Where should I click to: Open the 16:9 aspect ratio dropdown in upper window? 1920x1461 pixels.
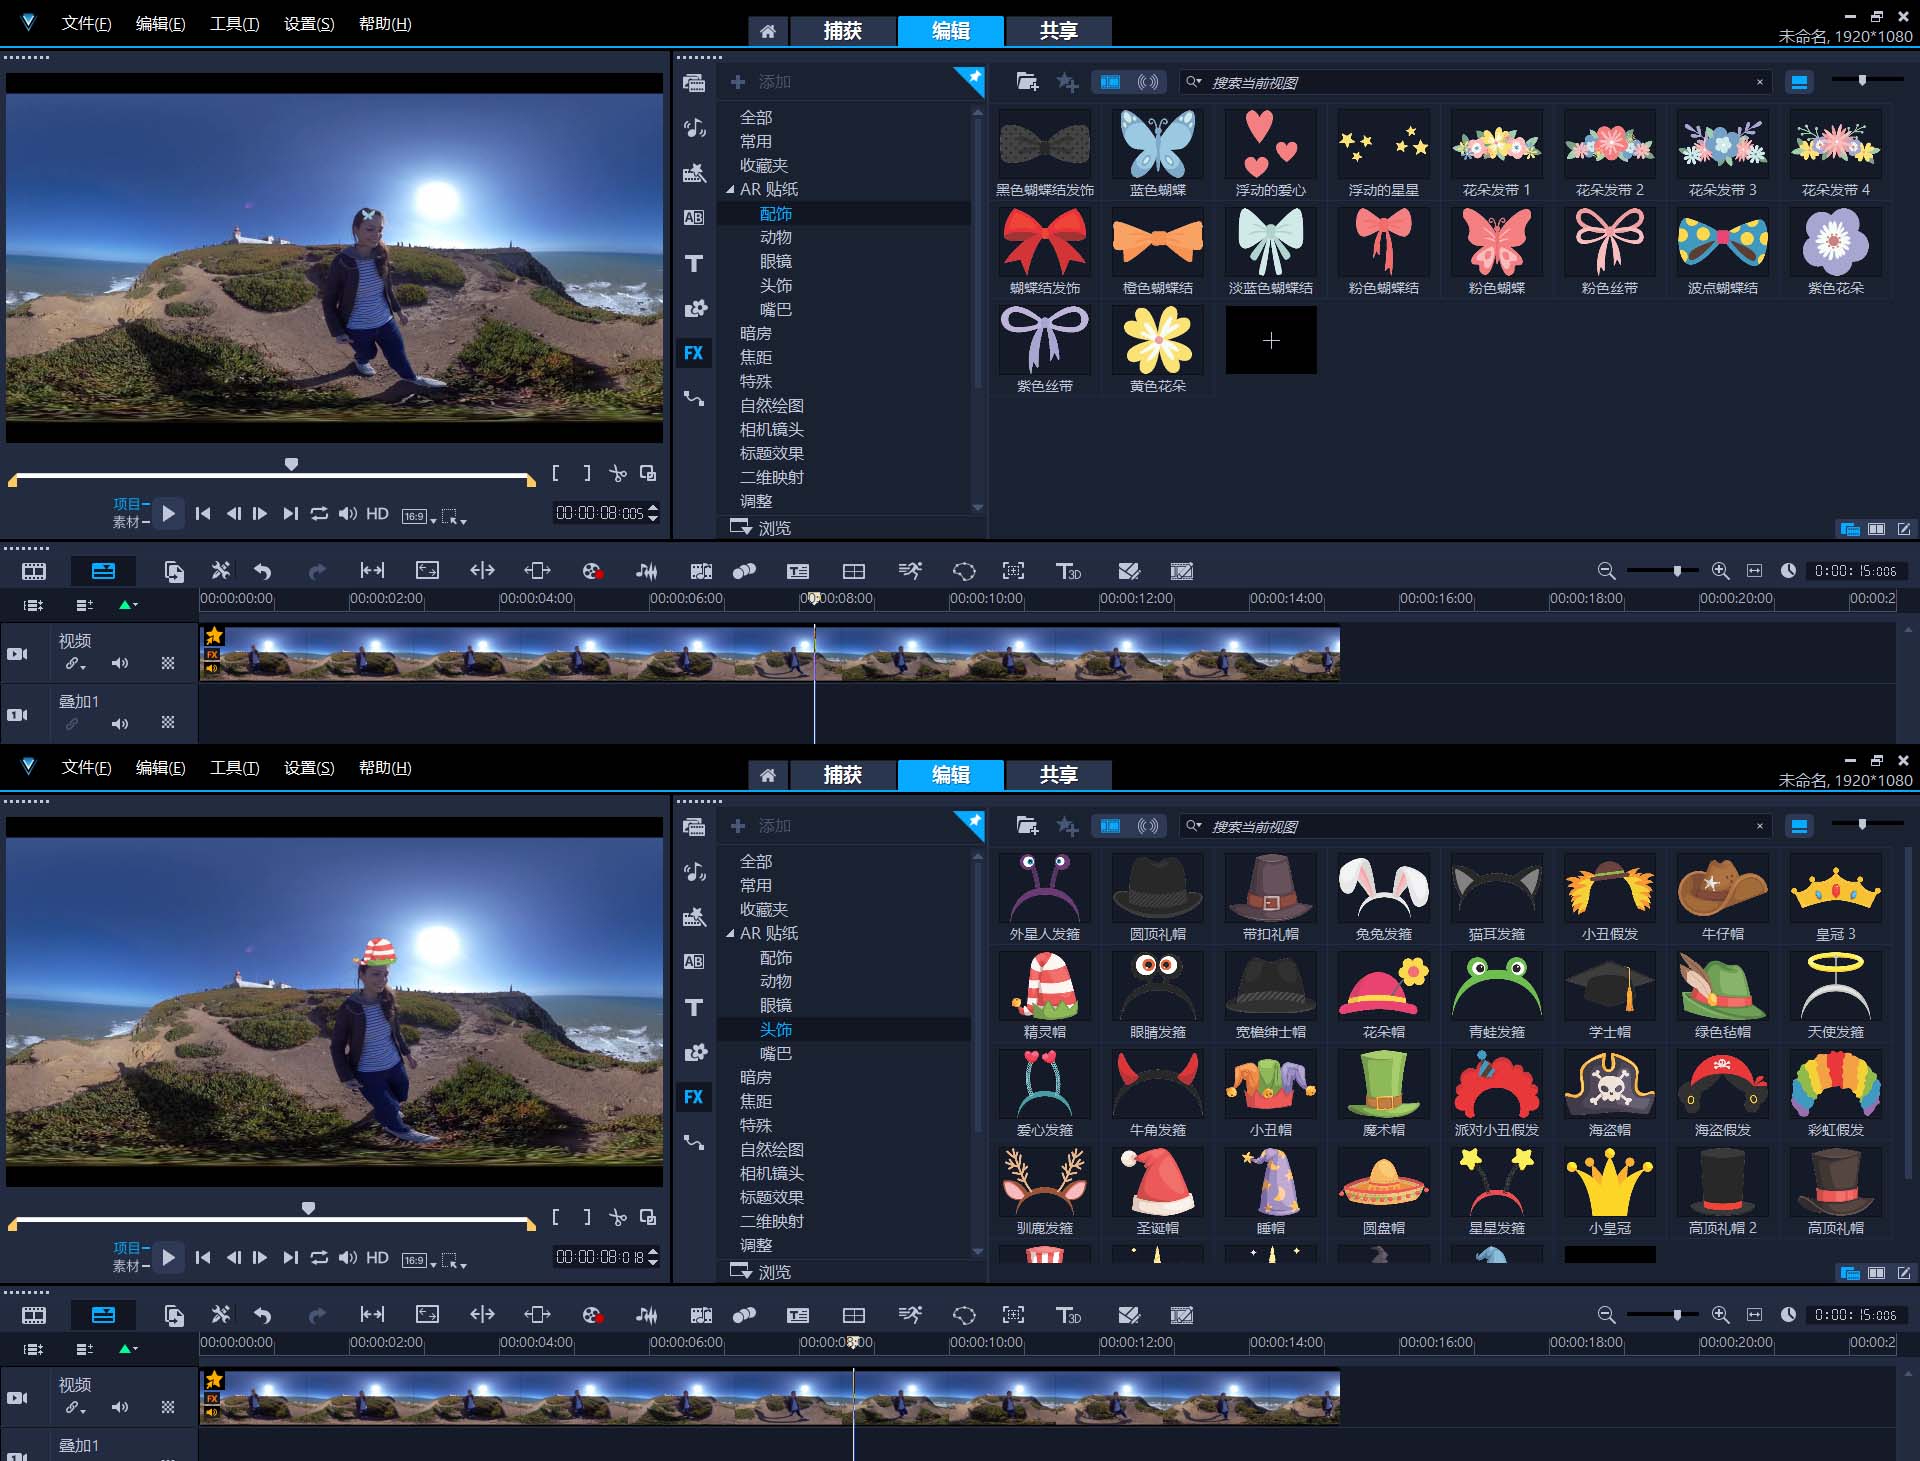[x=419, y=516]
